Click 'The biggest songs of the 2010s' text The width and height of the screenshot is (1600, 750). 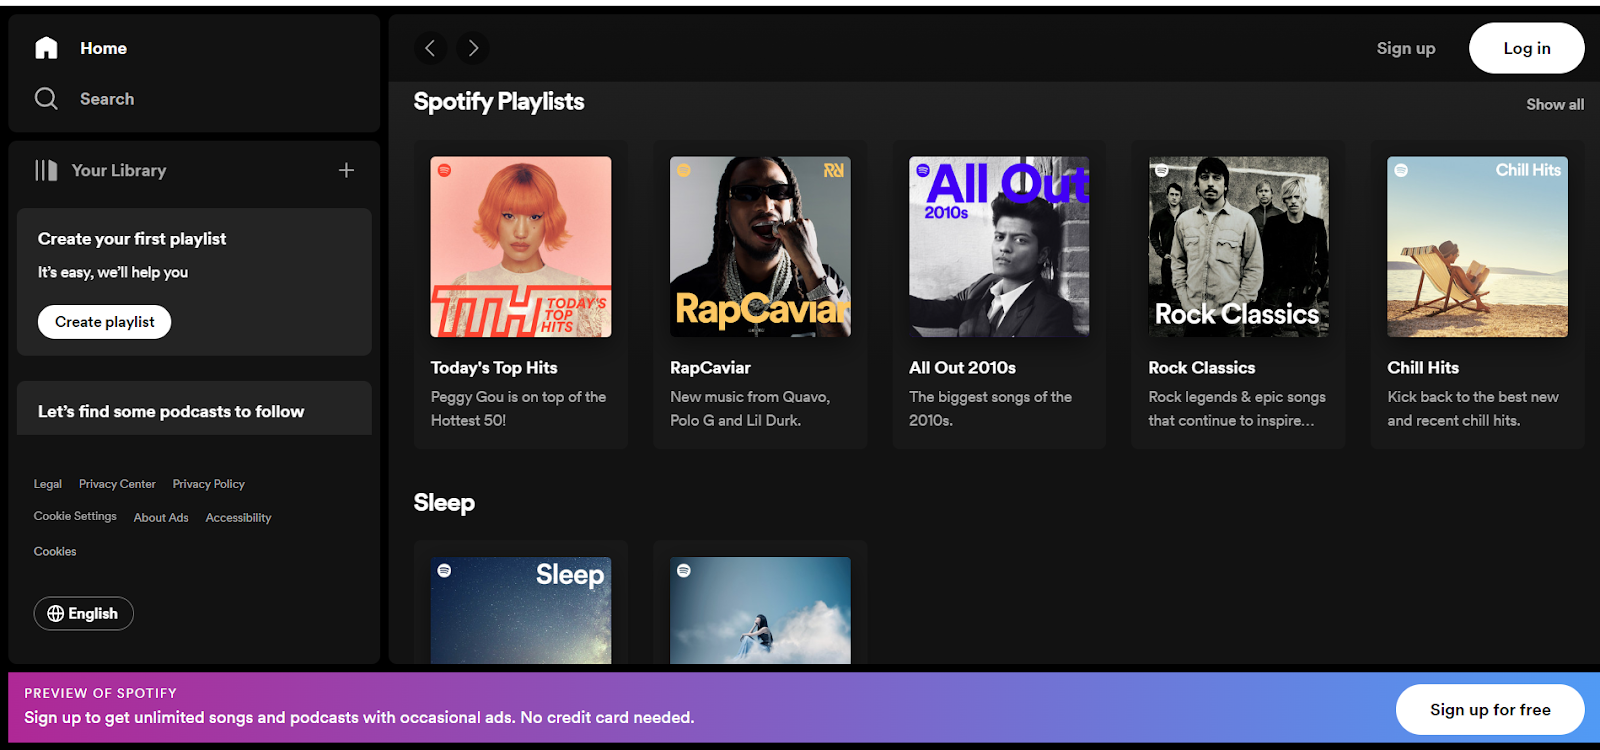click(x=990, y=409)
